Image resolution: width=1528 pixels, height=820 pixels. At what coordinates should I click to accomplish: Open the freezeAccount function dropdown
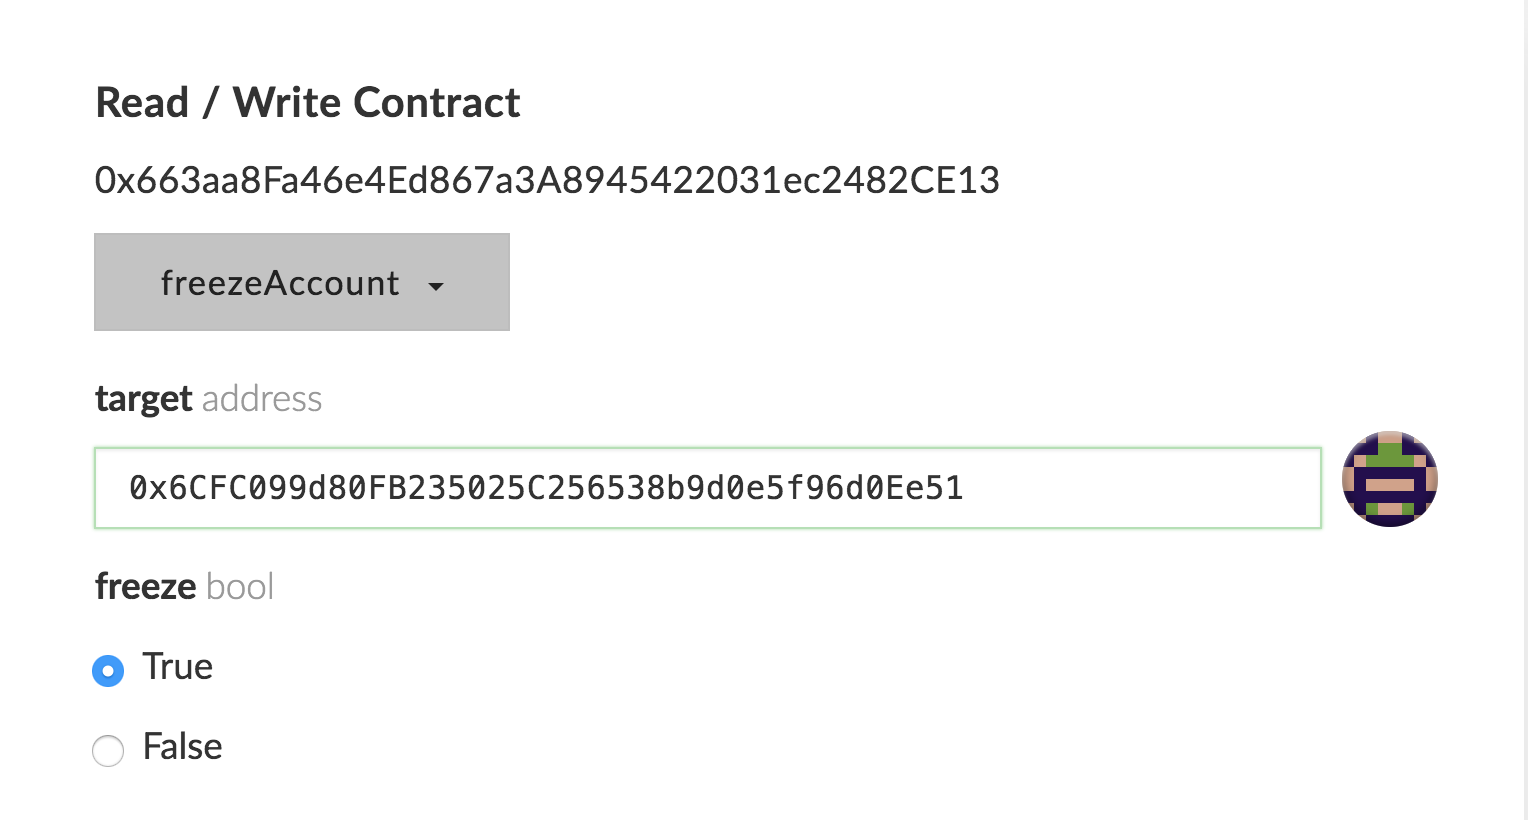(x=301, y=282)
